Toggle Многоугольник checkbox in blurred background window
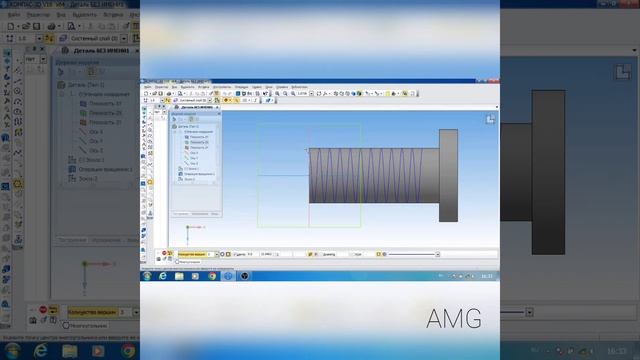This screenshot has width=640, height=360. click(66, 326)
